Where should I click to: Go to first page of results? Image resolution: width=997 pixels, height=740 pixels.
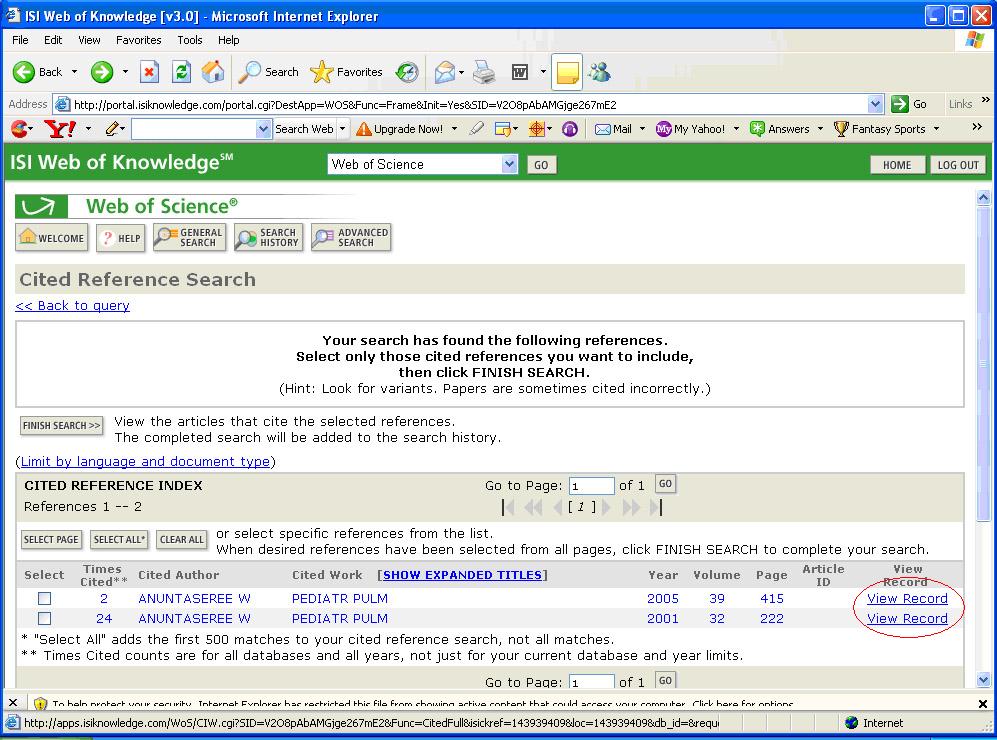click(x=508, y=507)
